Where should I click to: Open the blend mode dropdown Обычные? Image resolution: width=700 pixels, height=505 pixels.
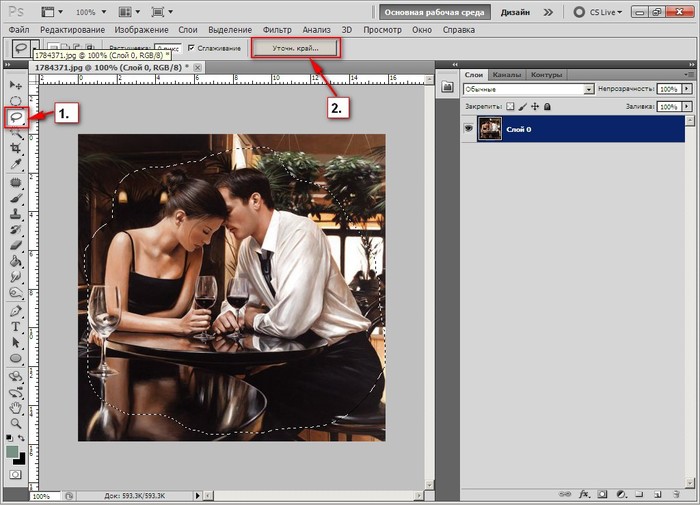click(x=529, y=89)
